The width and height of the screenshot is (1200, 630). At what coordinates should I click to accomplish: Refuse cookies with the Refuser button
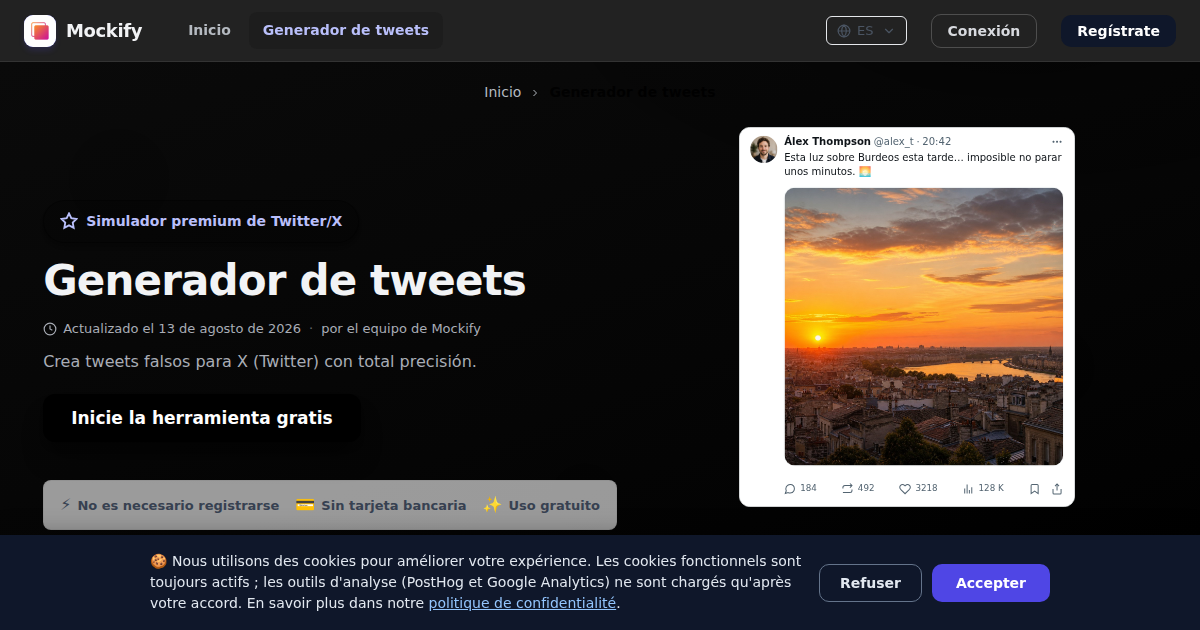click(870, 583)
